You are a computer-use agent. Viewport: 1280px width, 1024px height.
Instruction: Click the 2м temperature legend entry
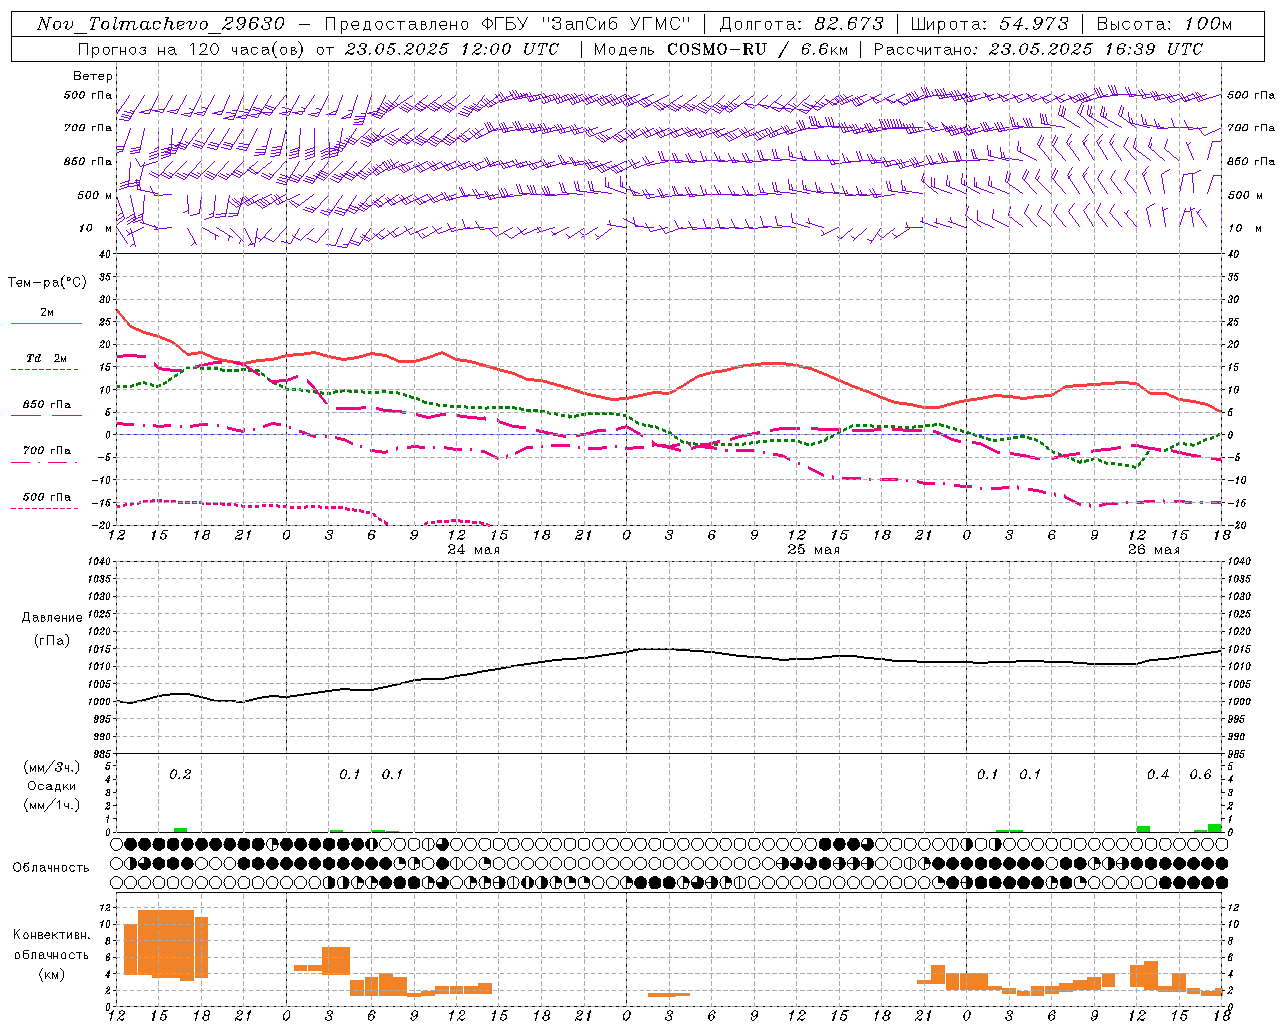pos(47,313)
